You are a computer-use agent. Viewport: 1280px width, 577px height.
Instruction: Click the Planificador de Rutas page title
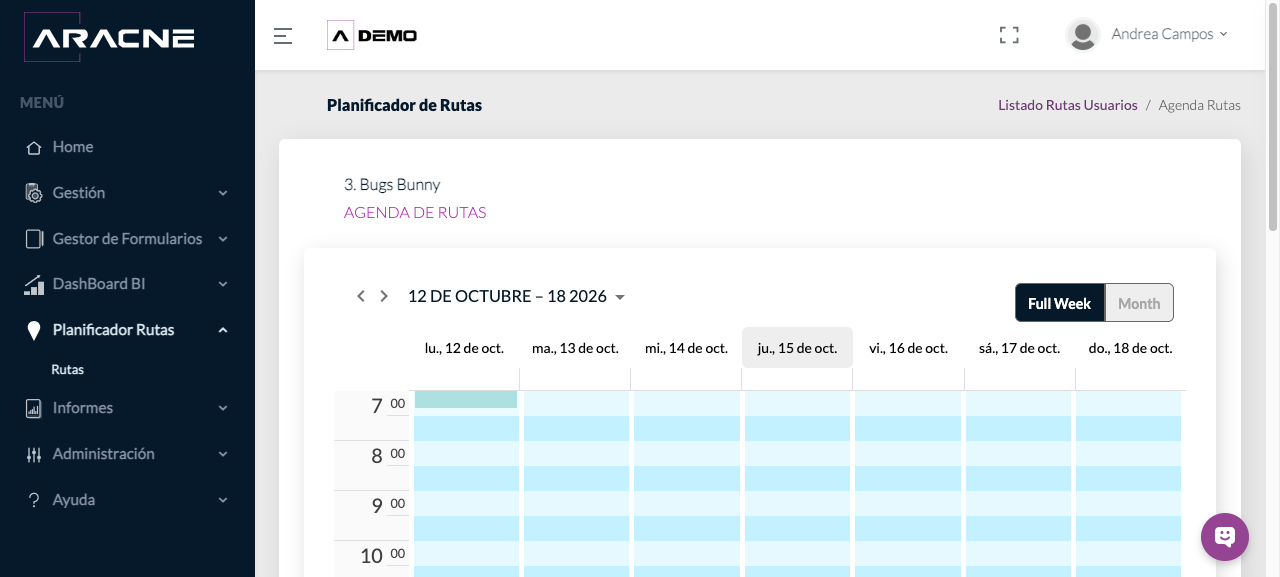point(404,105)
